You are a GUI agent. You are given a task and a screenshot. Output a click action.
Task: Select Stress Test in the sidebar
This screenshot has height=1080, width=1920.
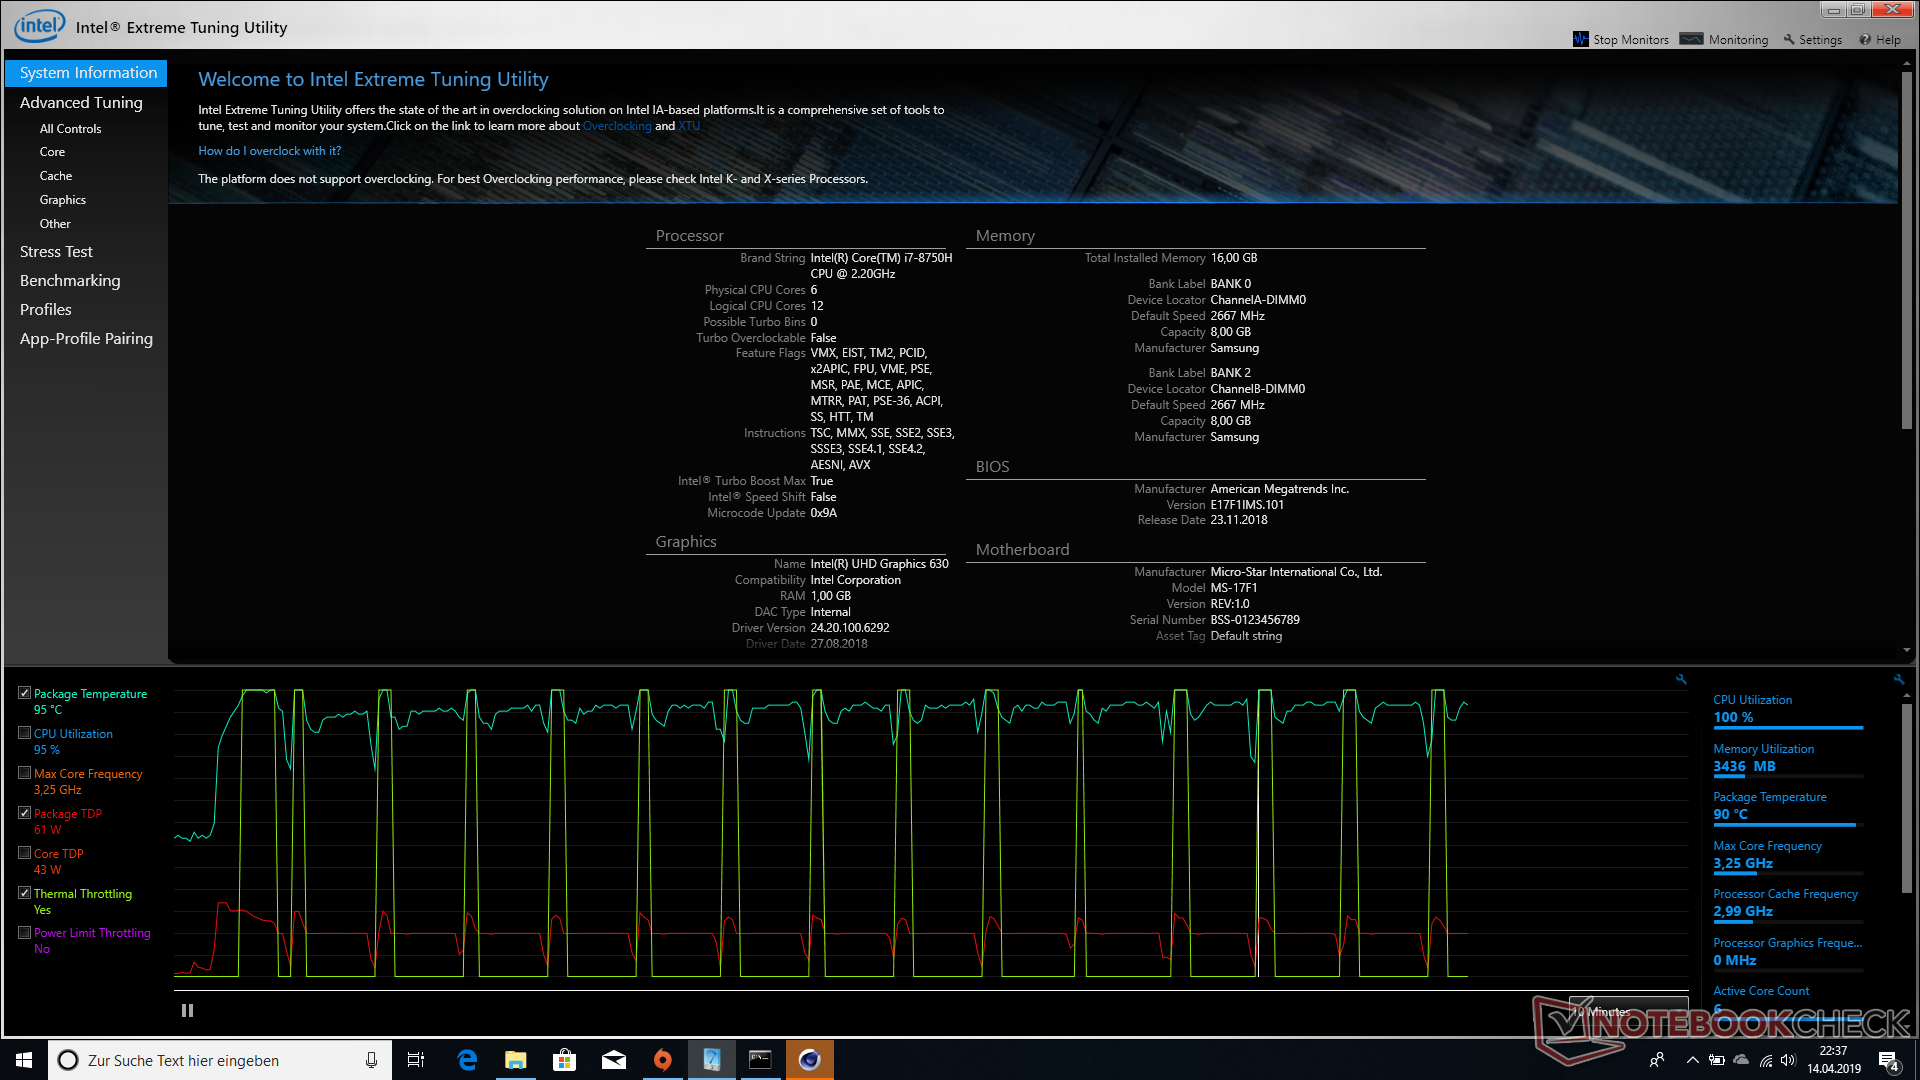click(56, 252)
